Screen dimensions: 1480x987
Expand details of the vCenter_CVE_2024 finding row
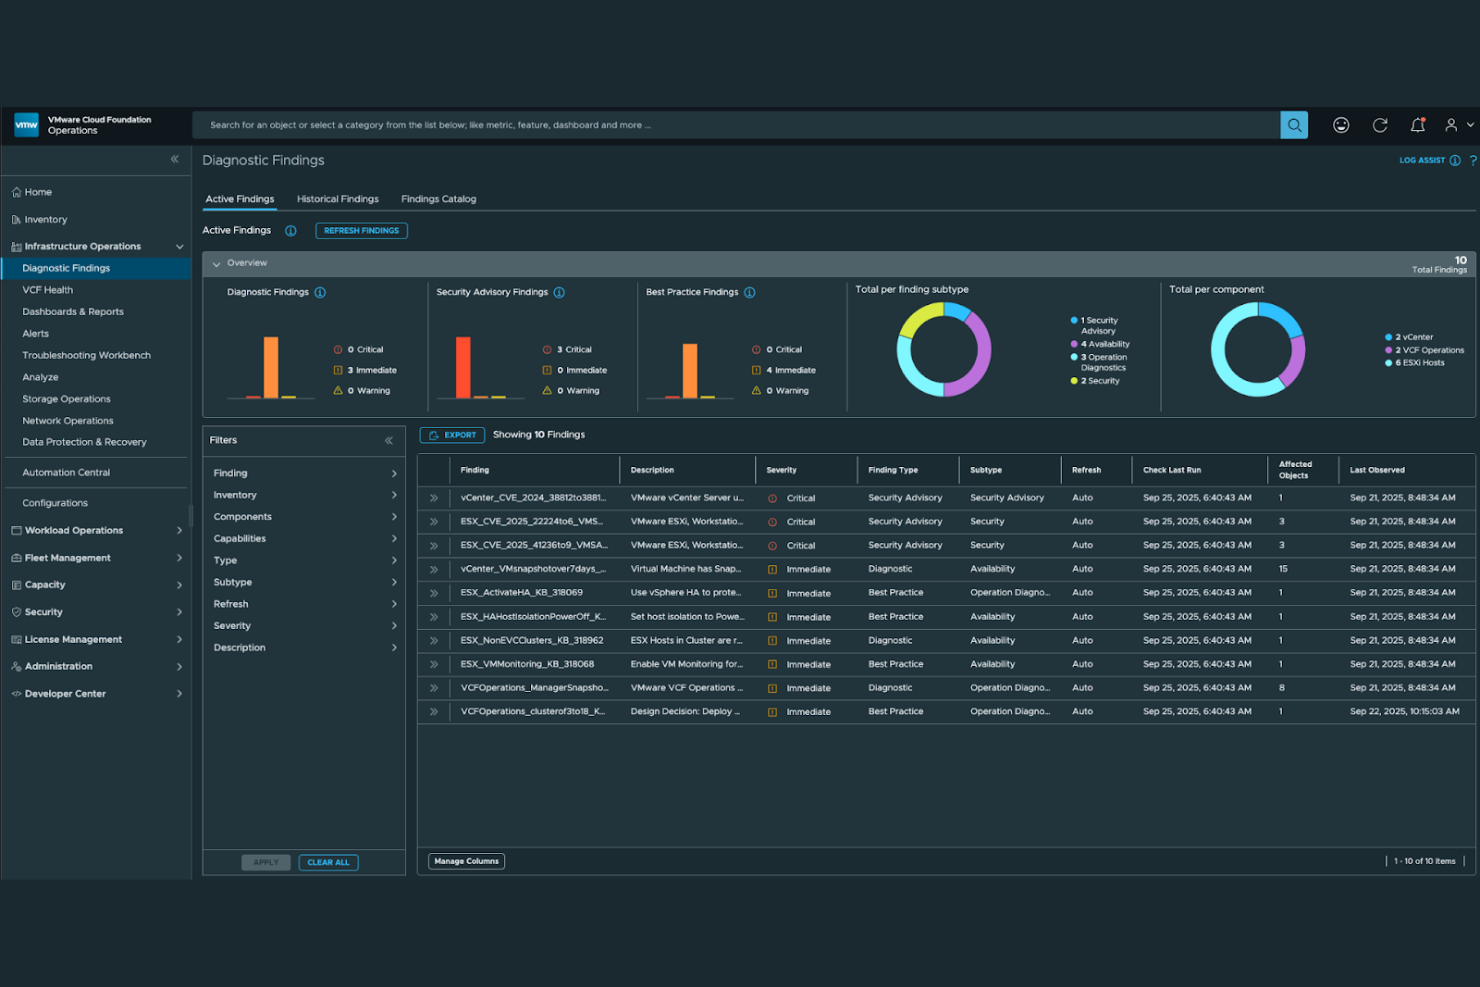coord(433,497)
